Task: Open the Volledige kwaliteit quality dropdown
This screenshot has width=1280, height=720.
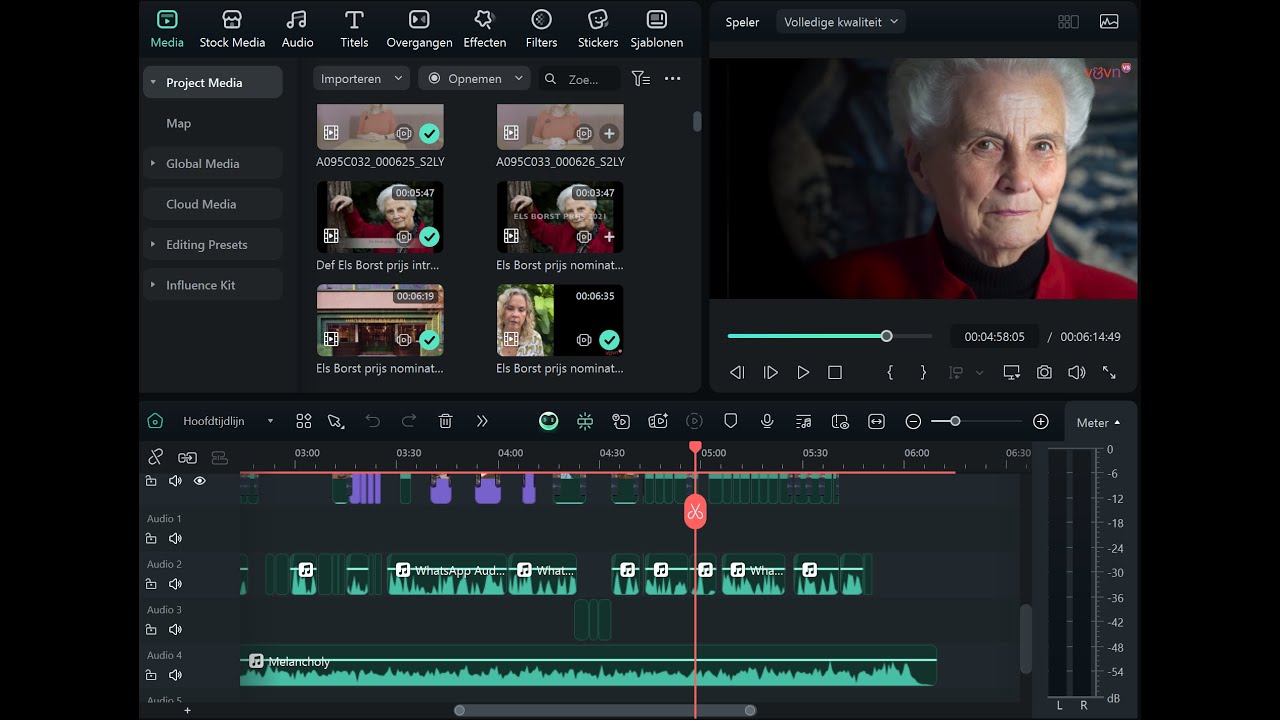Action: pos(841,22)
